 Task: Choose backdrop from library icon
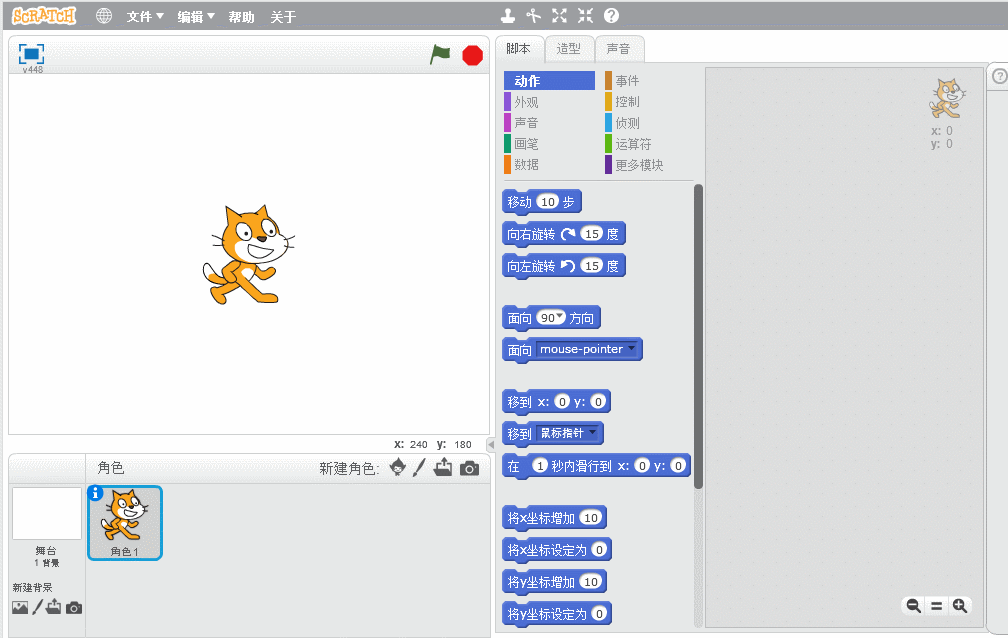(20, 607)
